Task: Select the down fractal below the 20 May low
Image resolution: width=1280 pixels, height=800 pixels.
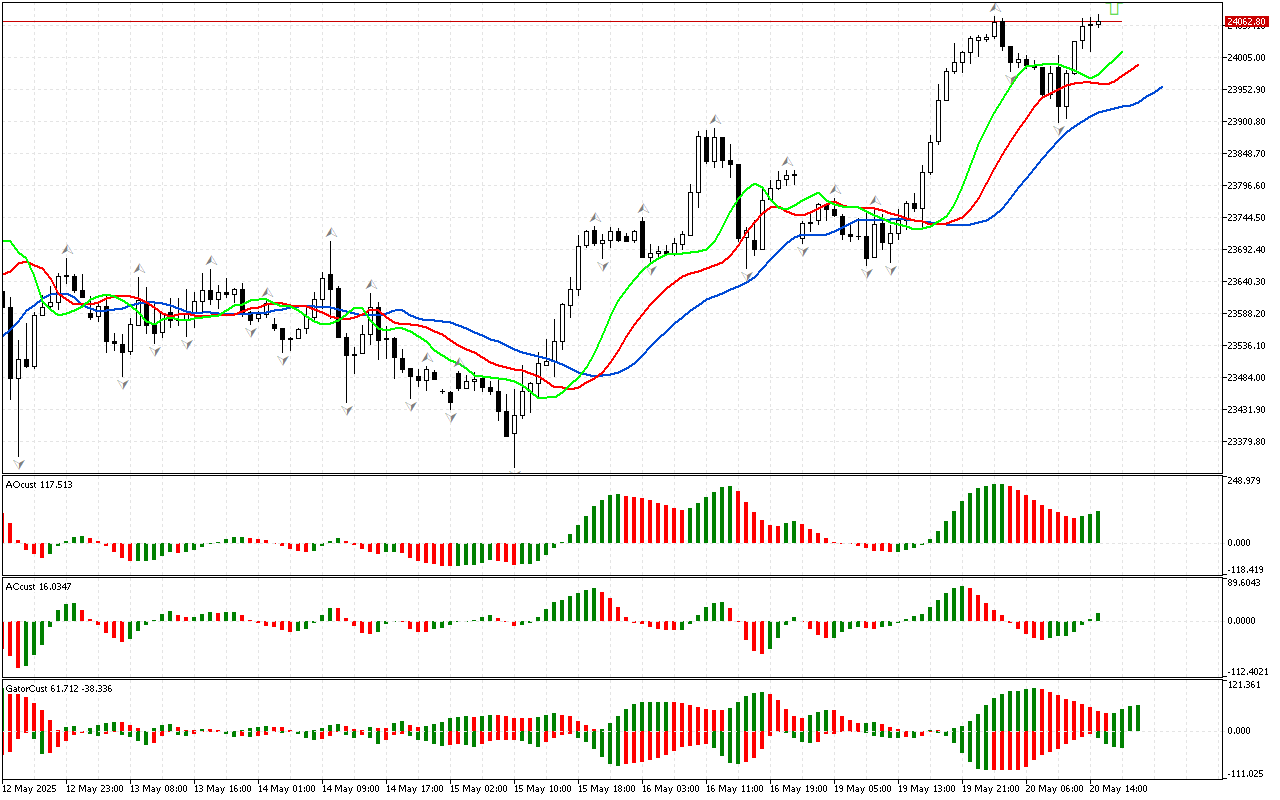Action: (1059, 130)
